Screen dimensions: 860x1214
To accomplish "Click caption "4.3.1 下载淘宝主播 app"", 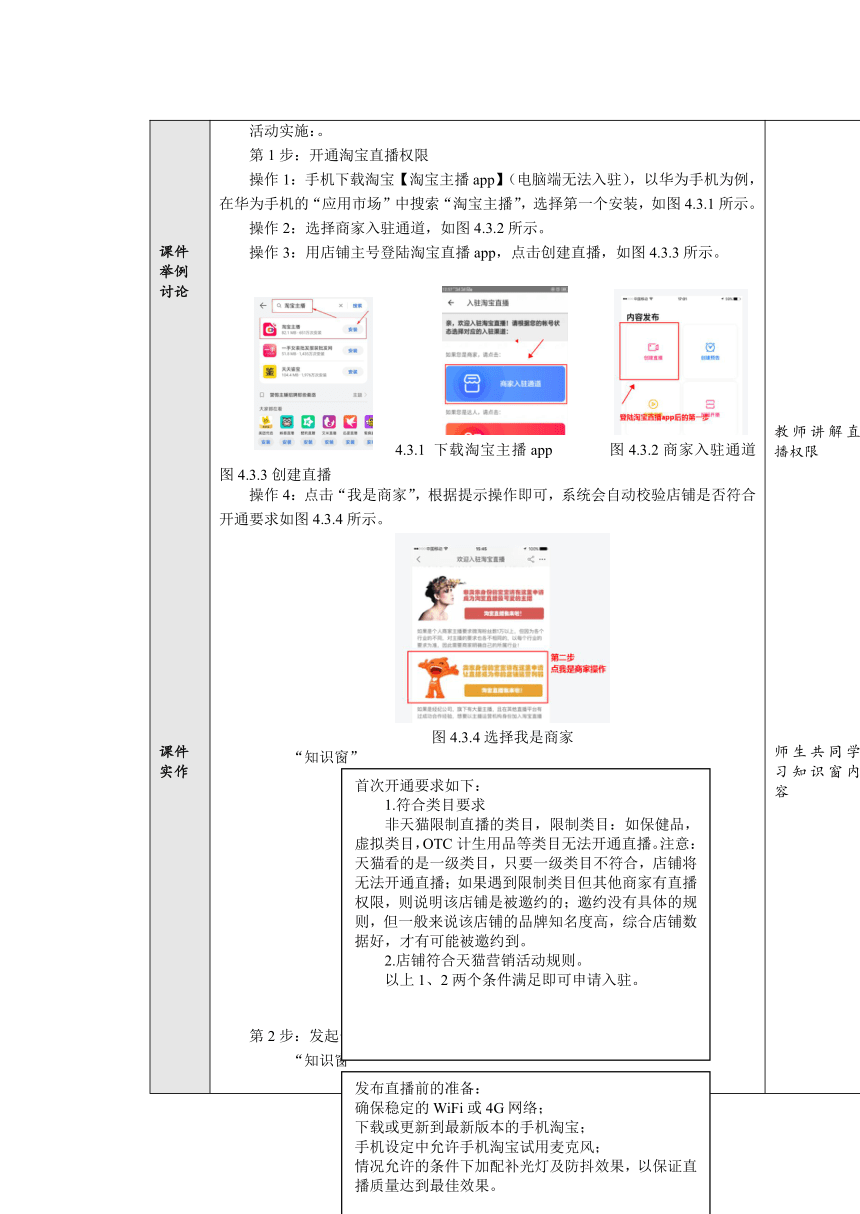I will [x=474, y=450].
